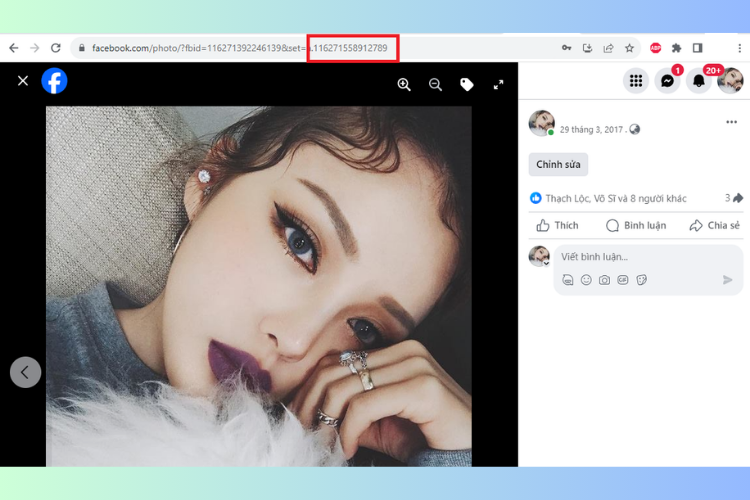Toggle the browser side panel
Viewport: 750px width, 500px height.
point(697,48)
